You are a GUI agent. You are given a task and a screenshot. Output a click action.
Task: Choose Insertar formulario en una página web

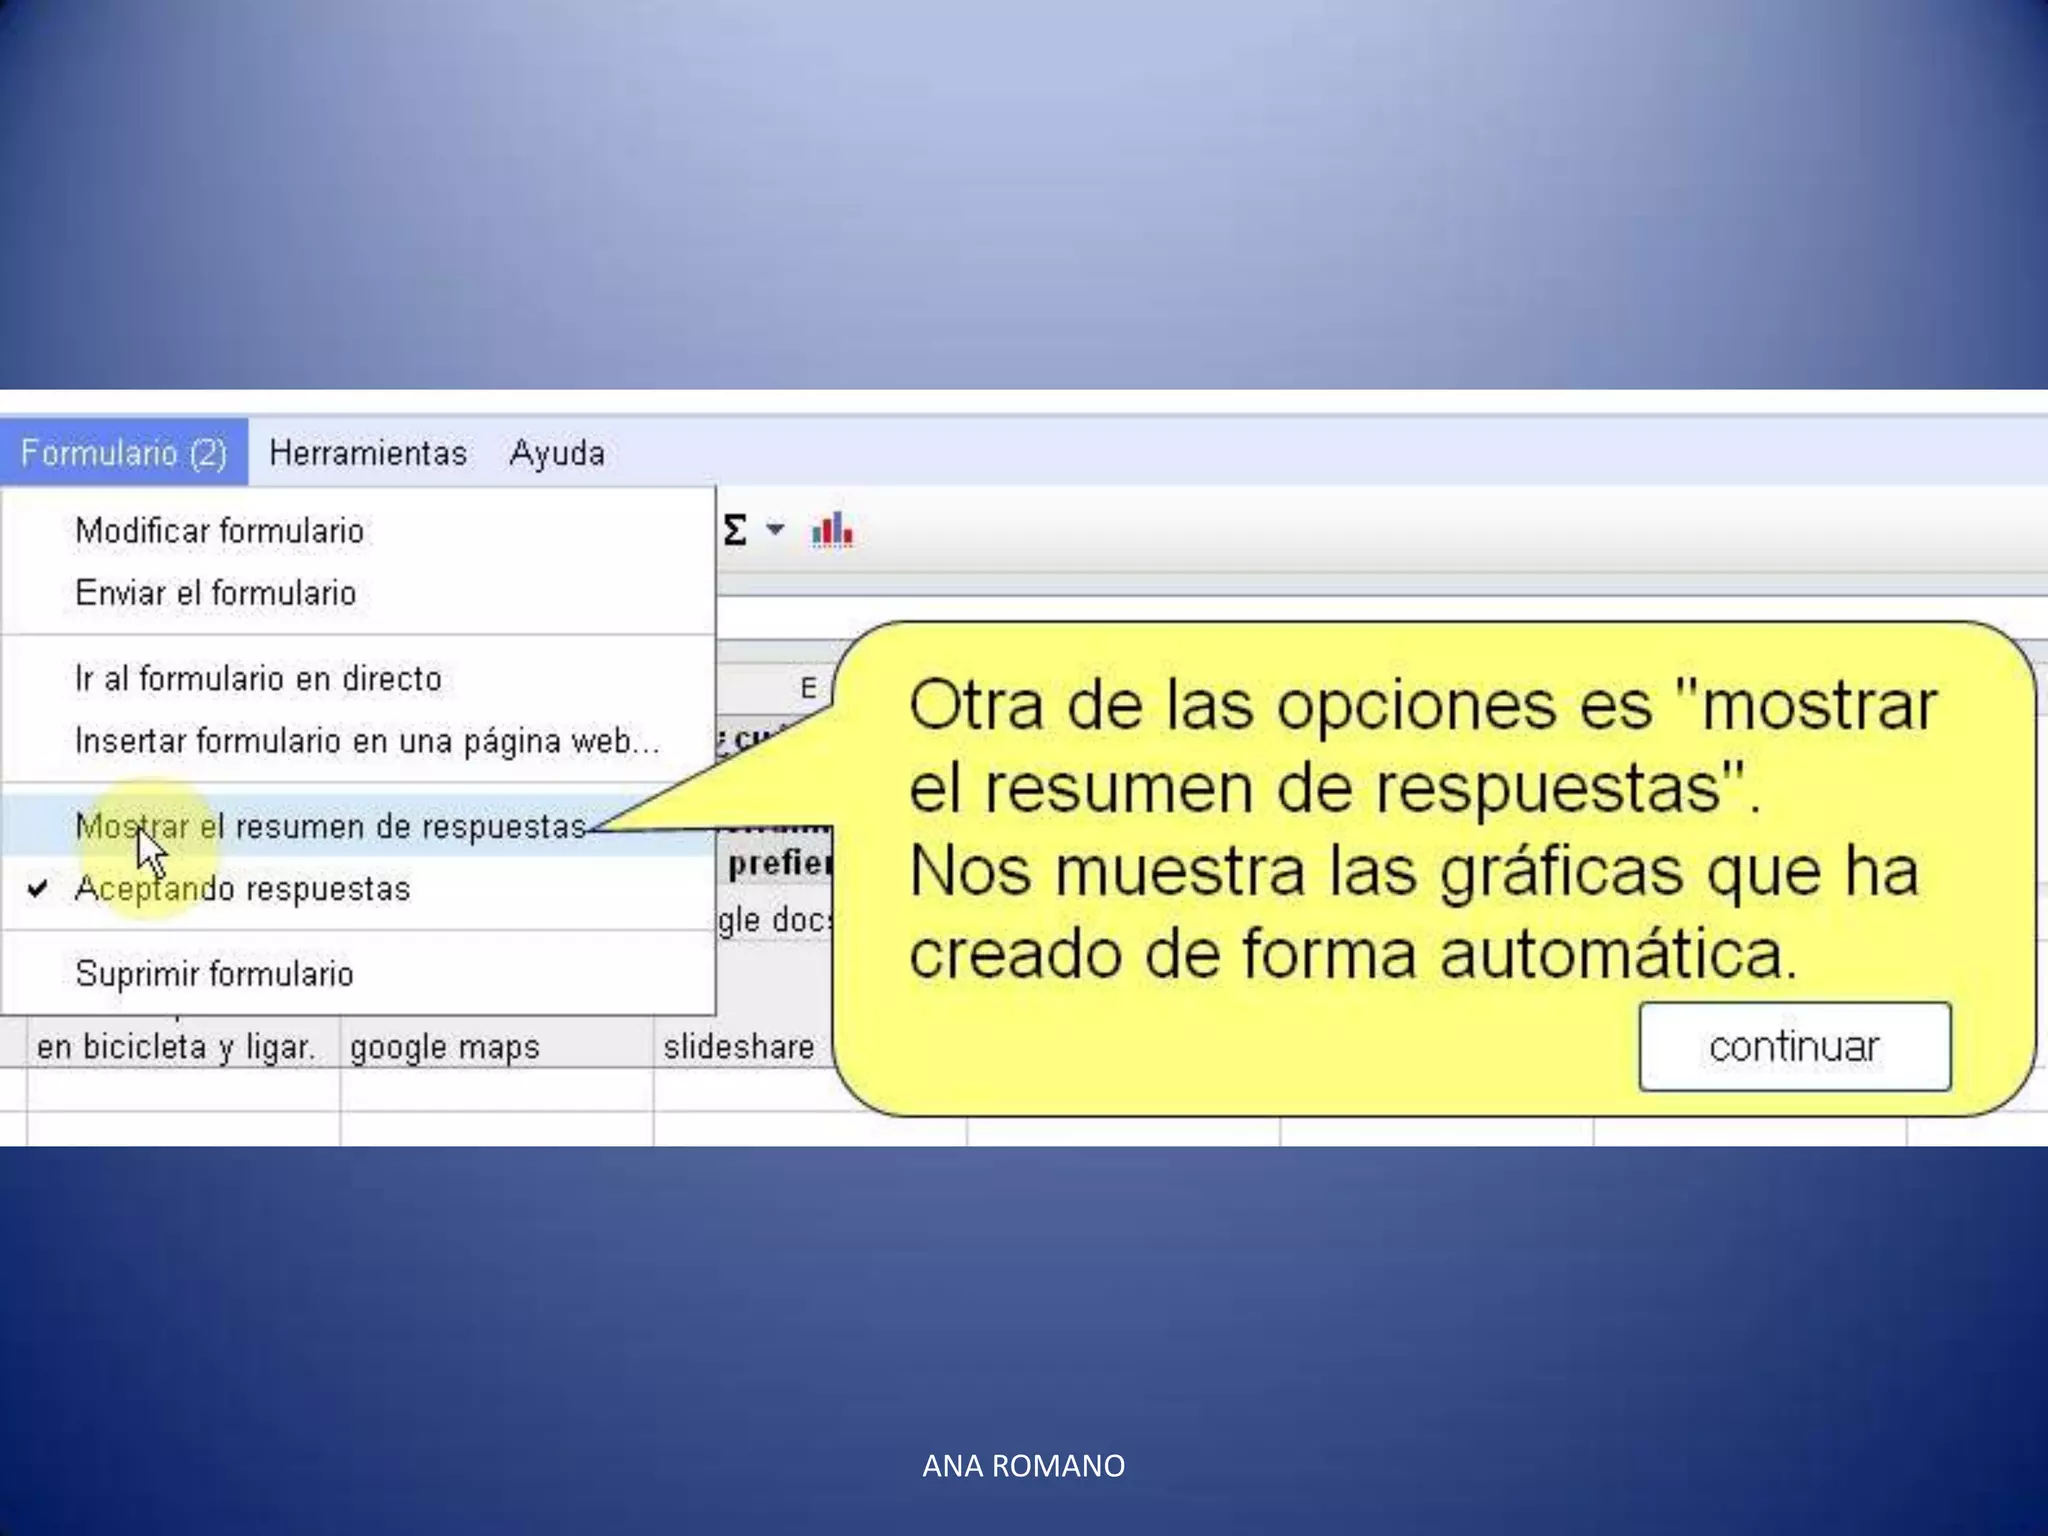[x=367, y=741]
